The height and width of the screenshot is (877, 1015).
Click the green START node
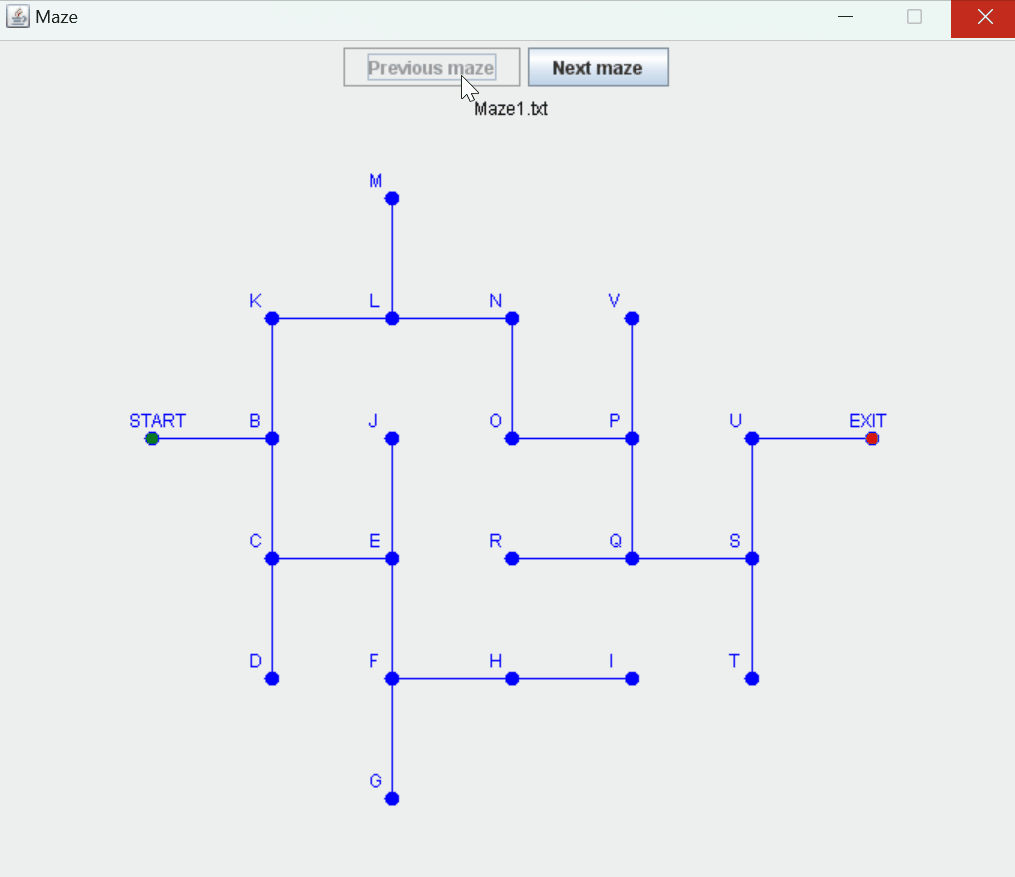point(152,438)
